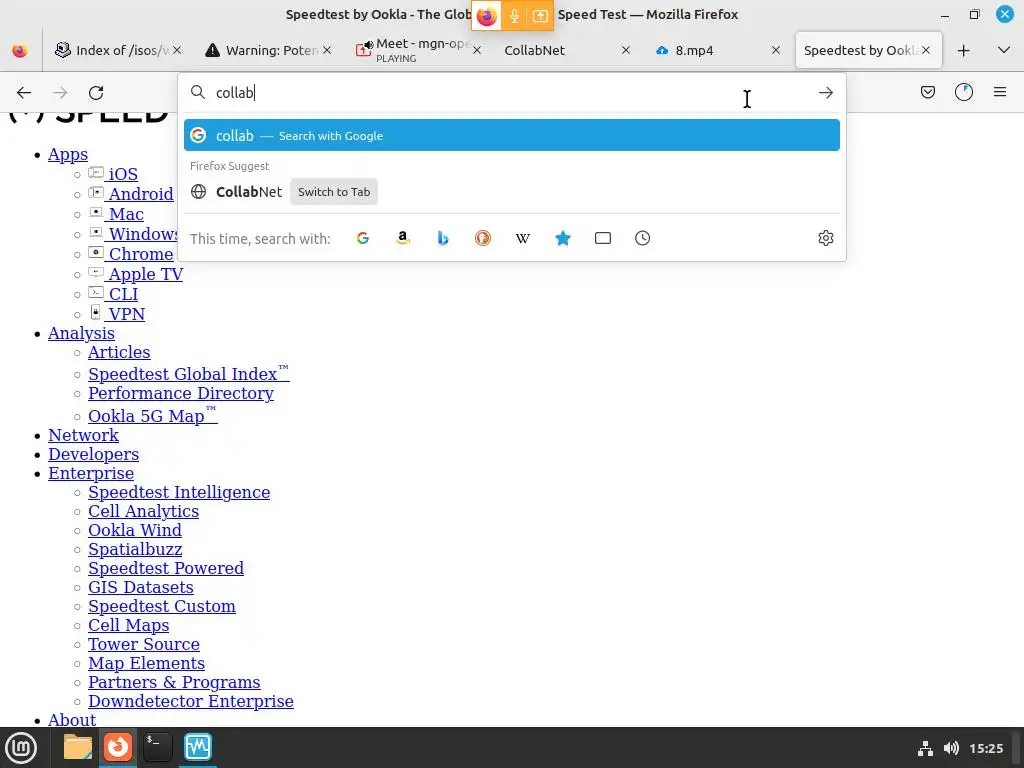
Task: Open the Performance Directory link
Action: [181, 393]
